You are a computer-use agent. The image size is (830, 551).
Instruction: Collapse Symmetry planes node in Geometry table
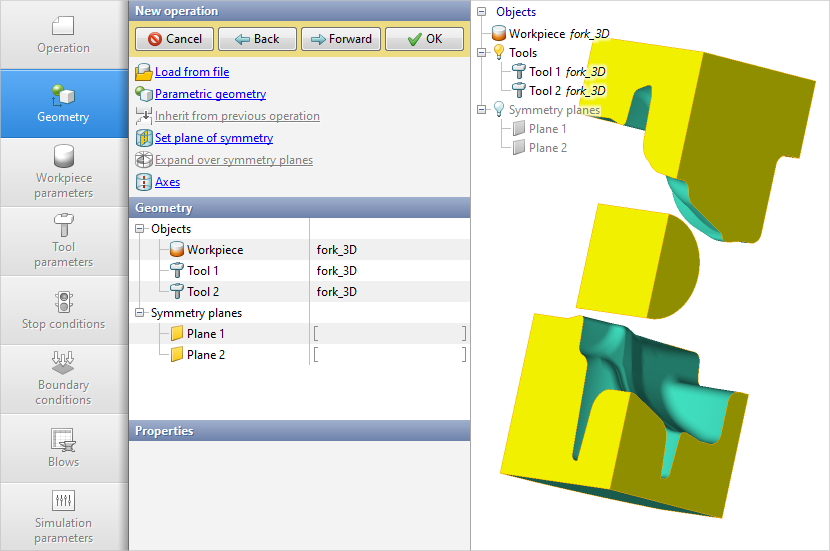(x=140, y=313)
